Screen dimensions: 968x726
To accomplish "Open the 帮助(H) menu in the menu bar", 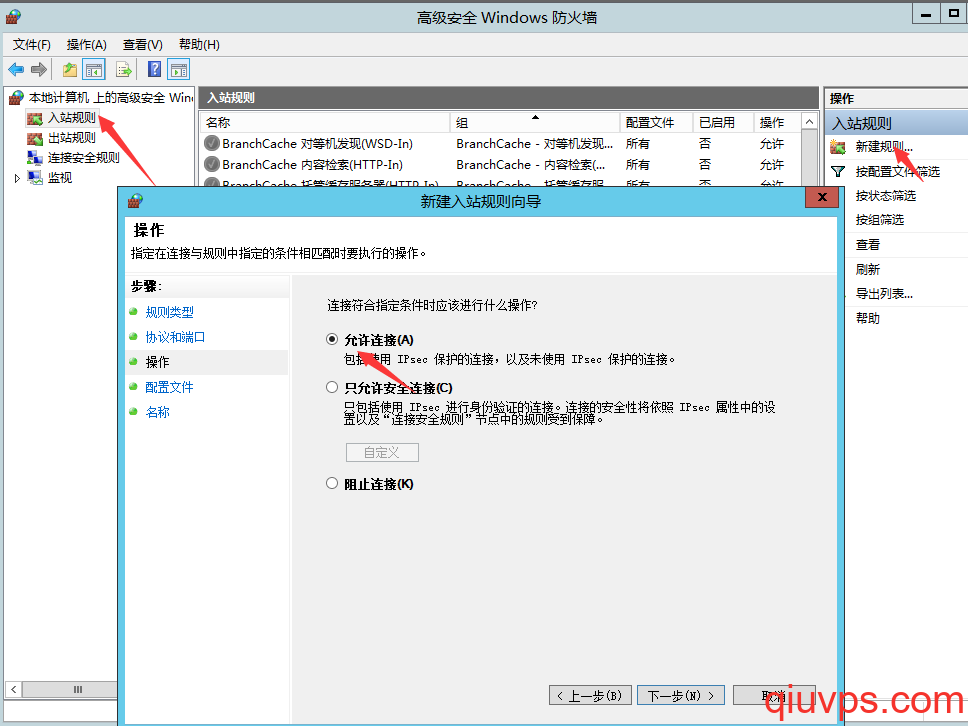I will (x=199, y=44).
